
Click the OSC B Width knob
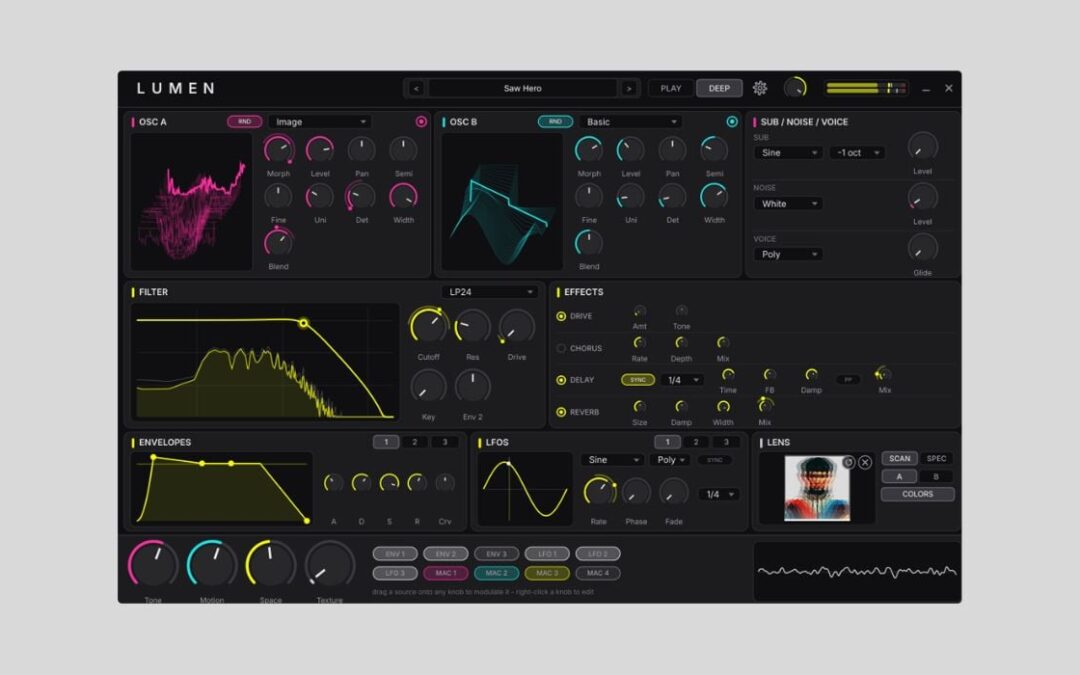[x=714, y=197]
